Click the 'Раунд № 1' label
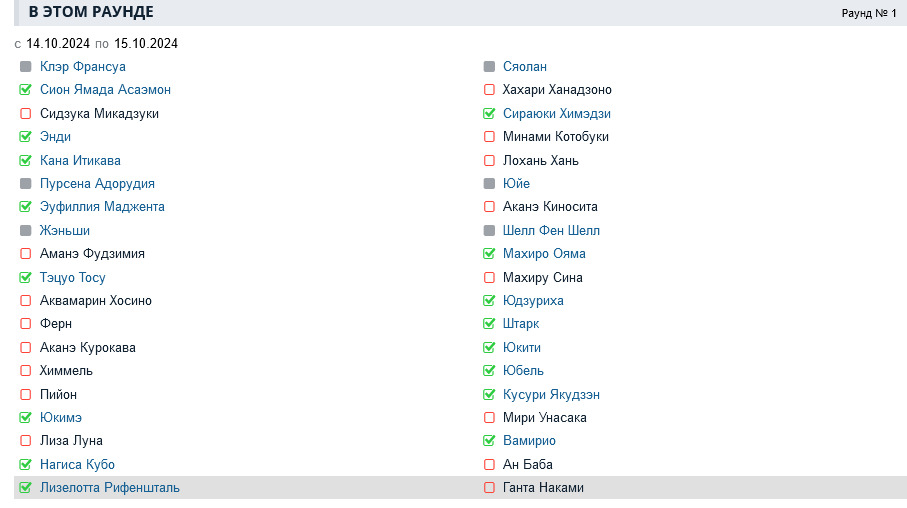This screenshot has width=907, height=508. 868,13
